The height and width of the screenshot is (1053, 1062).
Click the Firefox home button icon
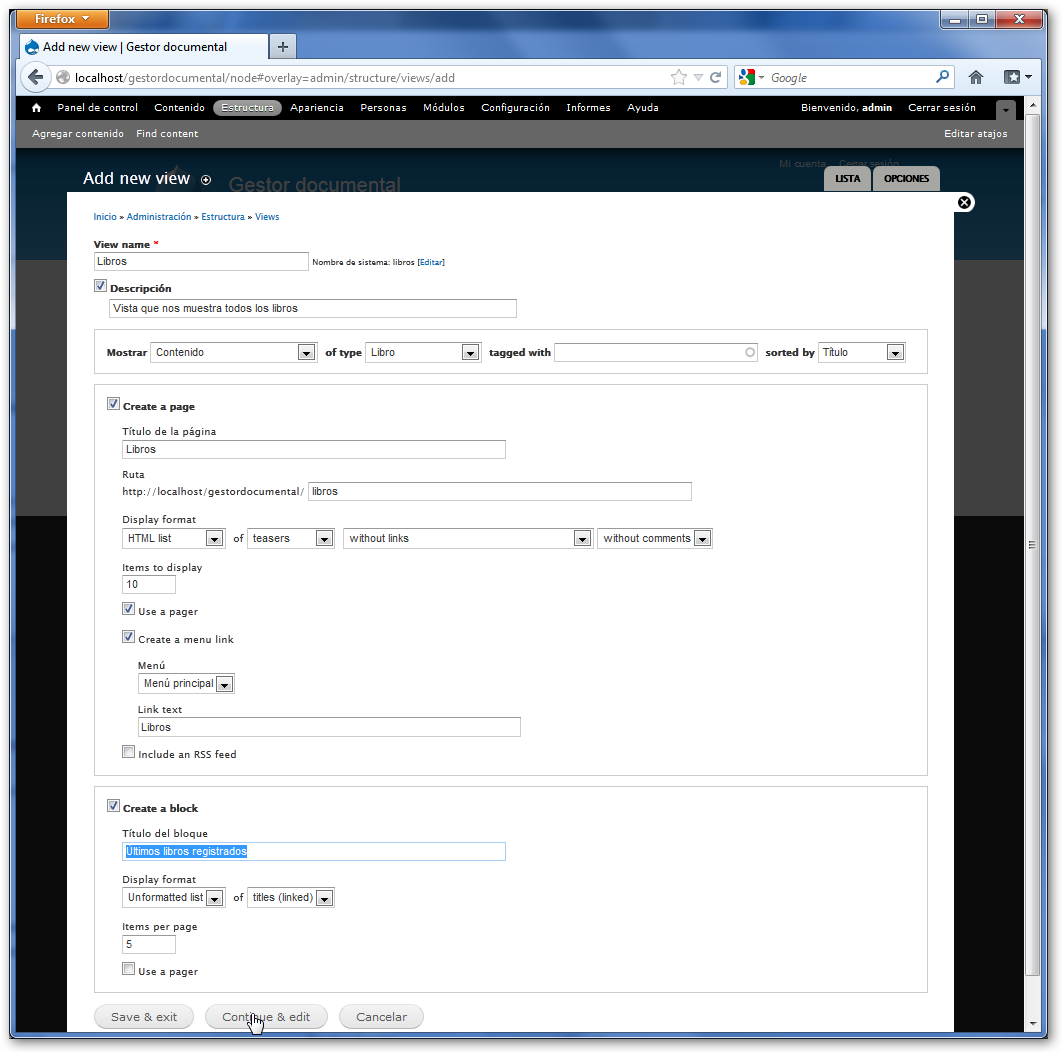[x=976, y=77]
